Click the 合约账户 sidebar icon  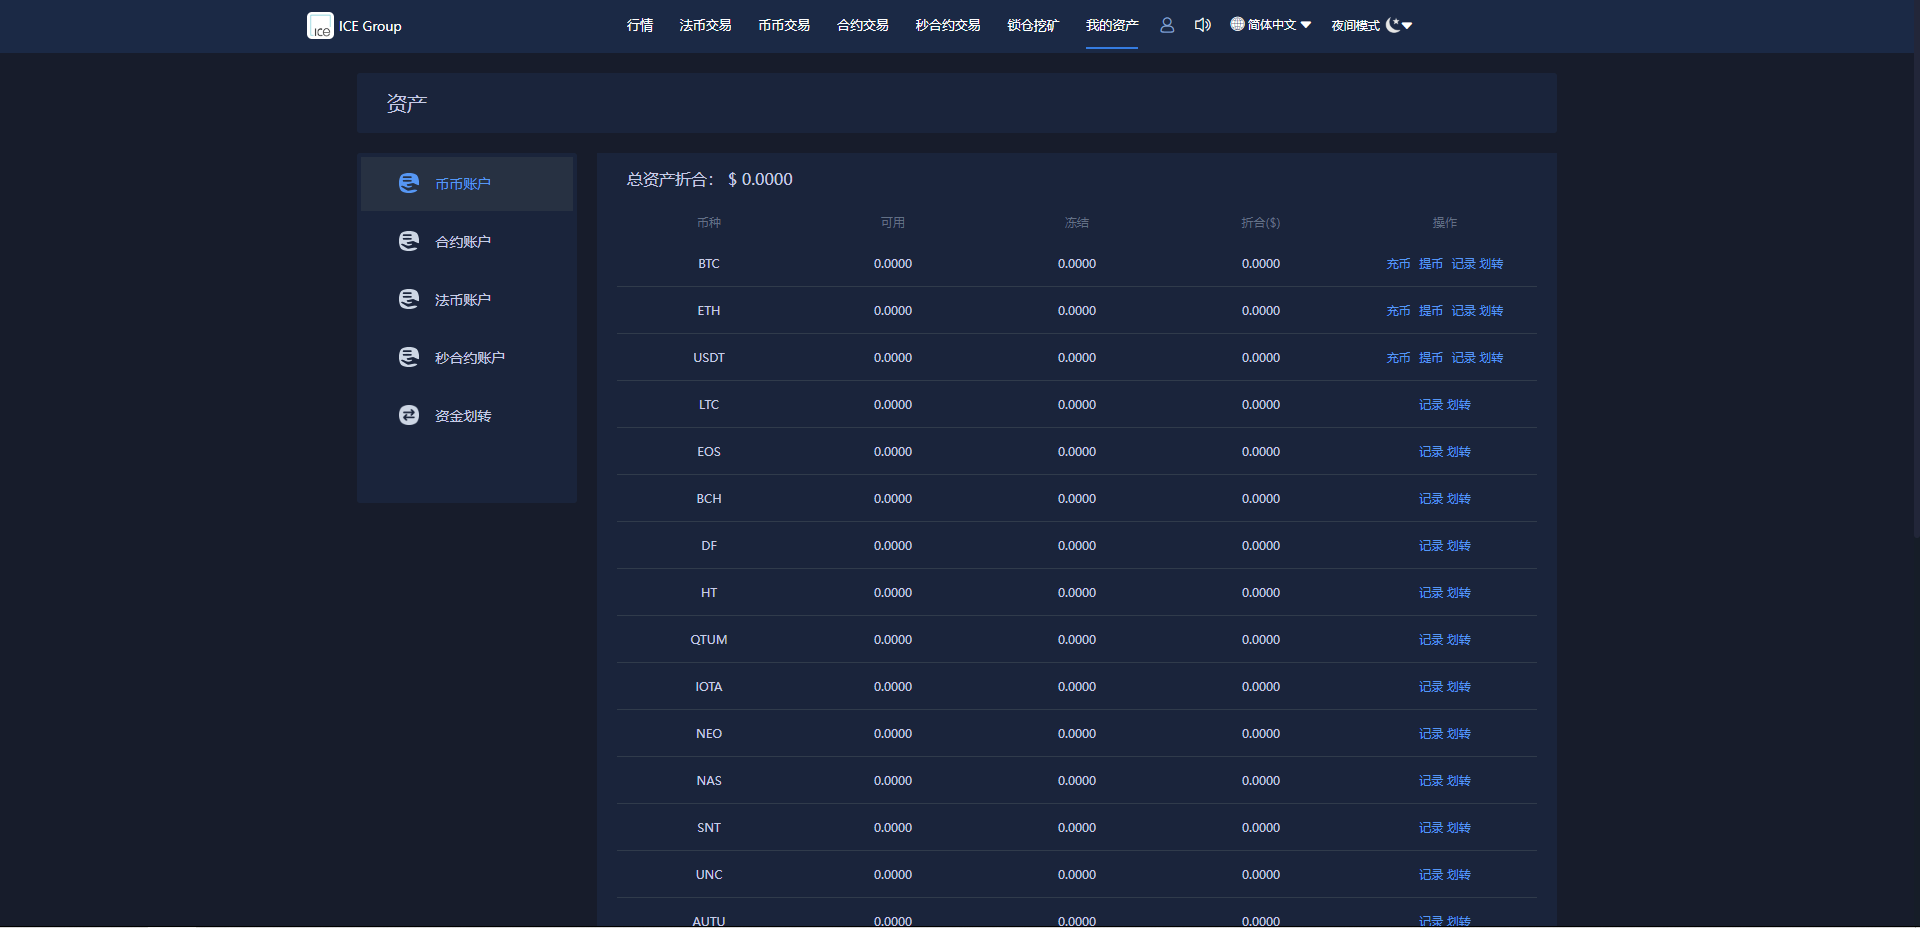coord(409,241)
